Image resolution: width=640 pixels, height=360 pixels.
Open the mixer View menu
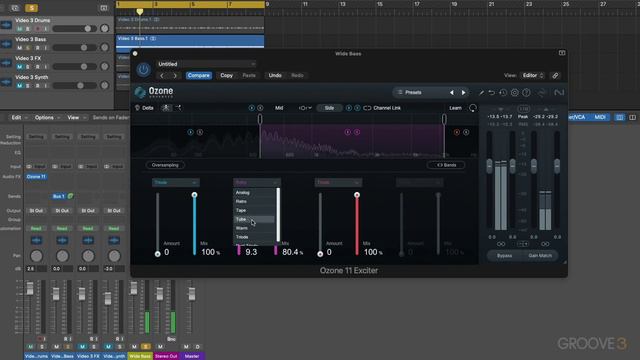click(76, 118)
